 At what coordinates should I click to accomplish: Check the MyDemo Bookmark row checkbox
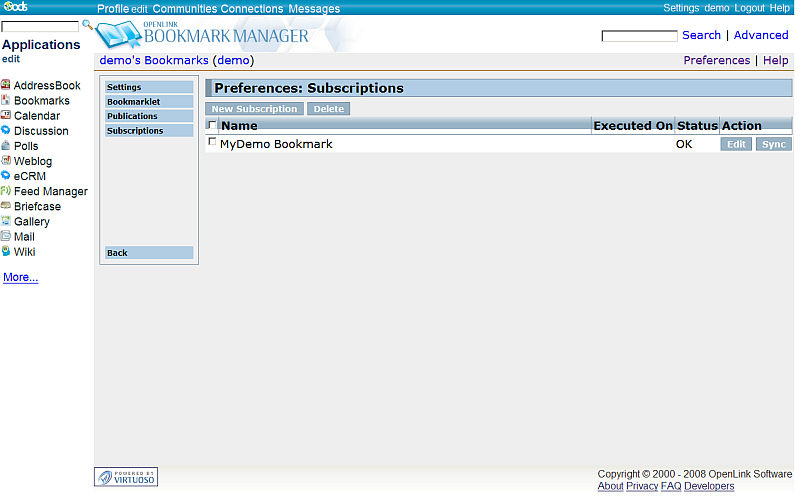pyautogui.click(x=211, y=143)
